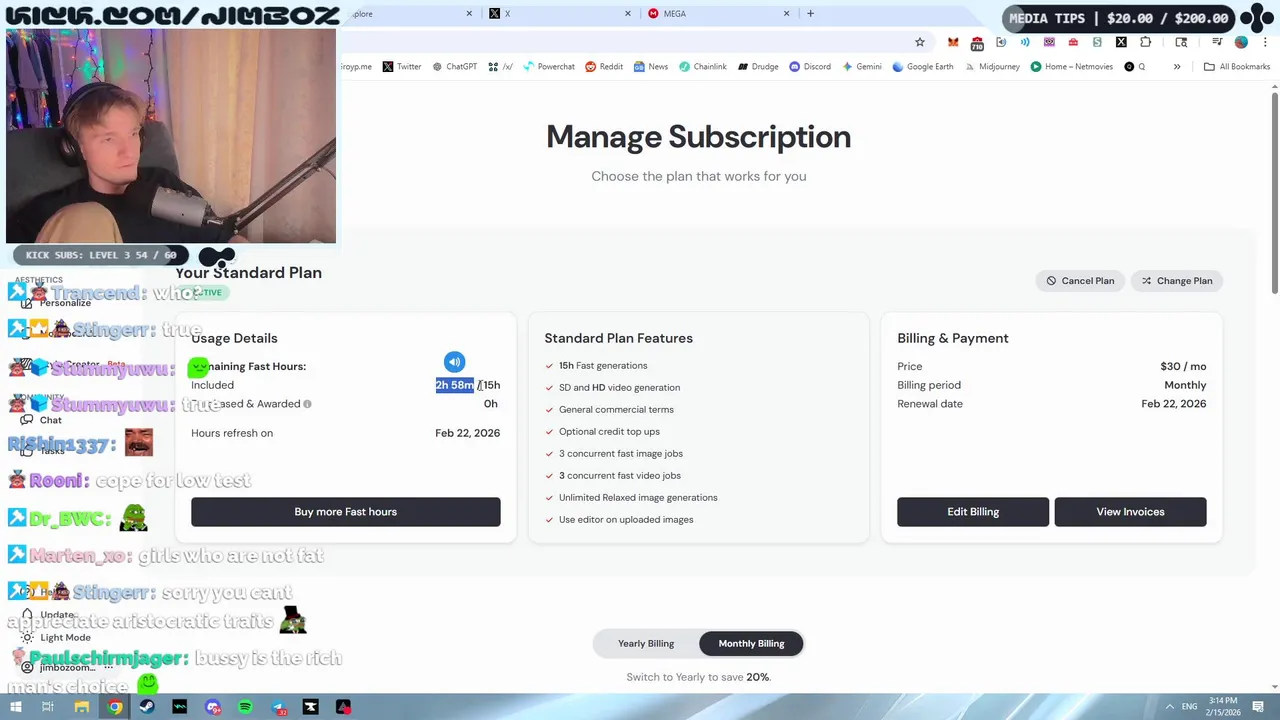The width and height of the screenshot is (1280, 720).
Task: Open Buy more Fast hours
Action: point(346,512)
